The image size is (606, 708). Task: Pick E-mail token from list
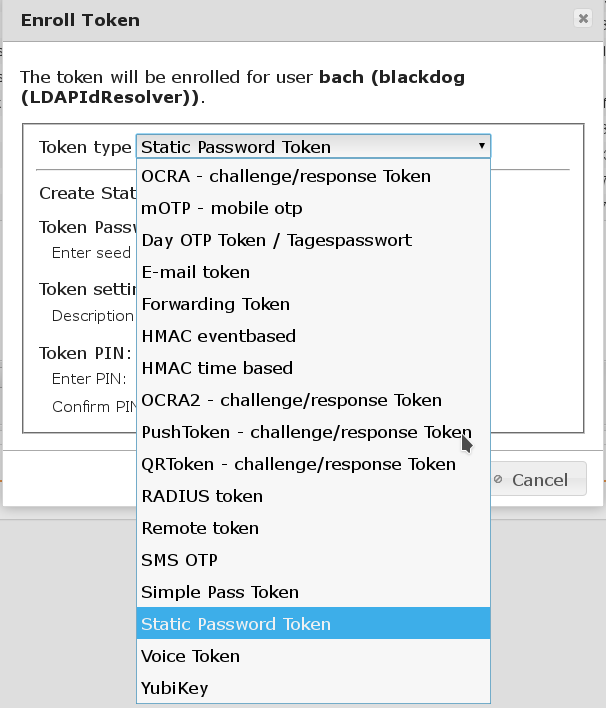[196, 272]
